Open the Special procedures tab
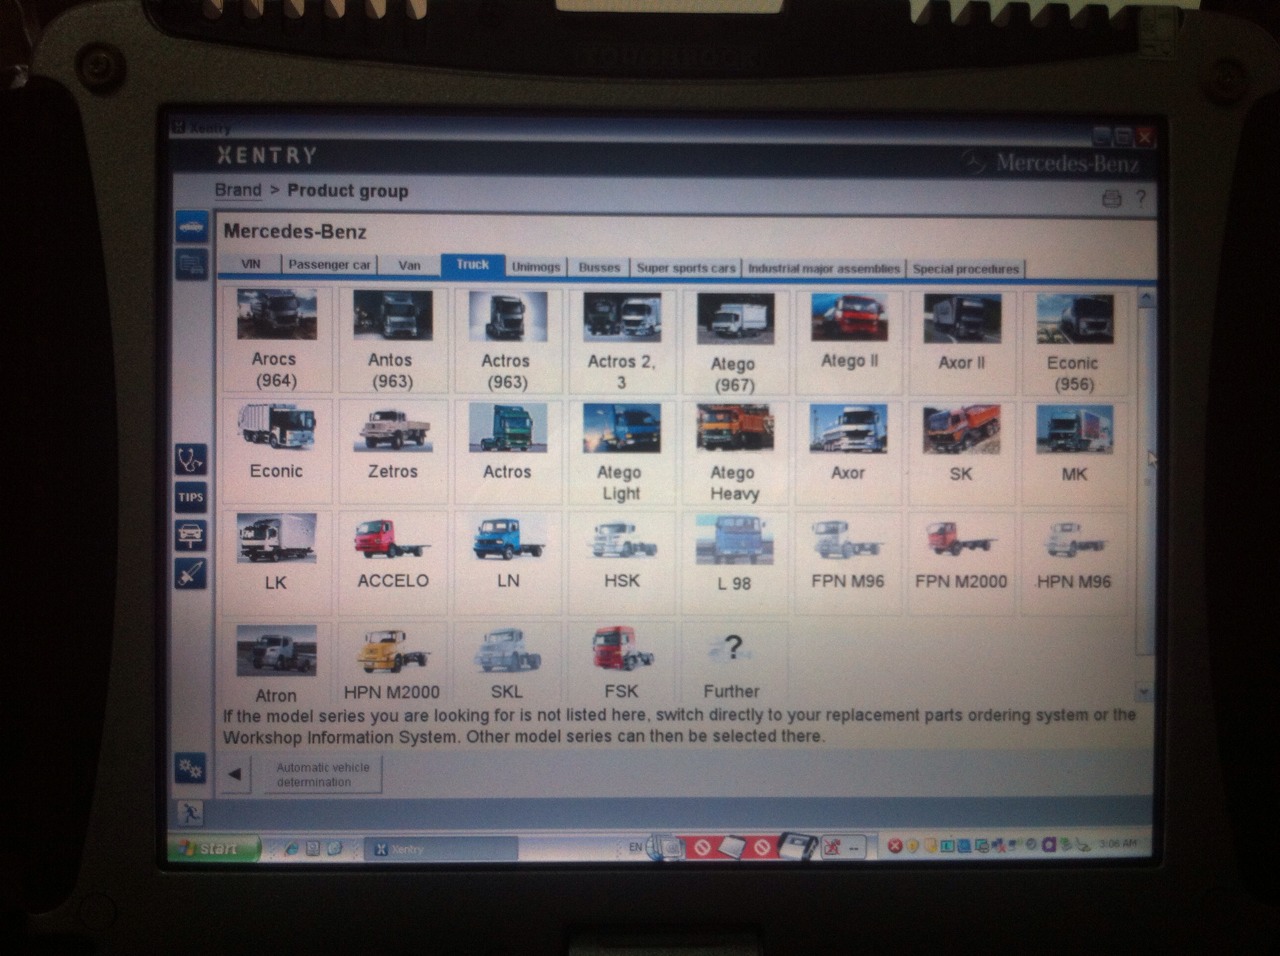The width and height of the screenshot is (1280, 956). 965,268
